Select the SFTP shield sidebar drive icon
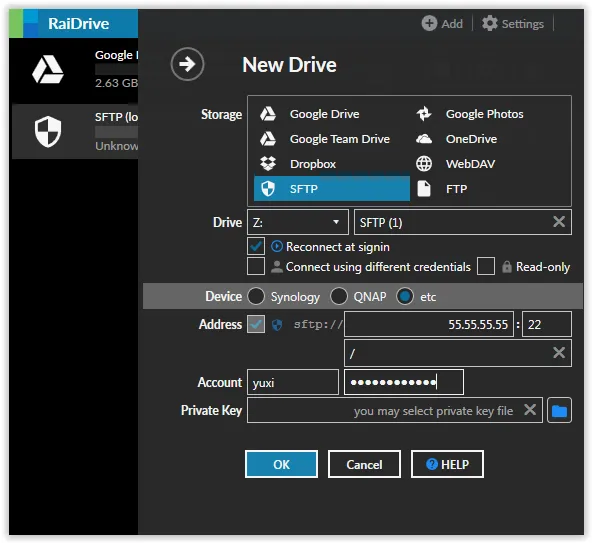The image size is (592, 543). pos(48,131)
